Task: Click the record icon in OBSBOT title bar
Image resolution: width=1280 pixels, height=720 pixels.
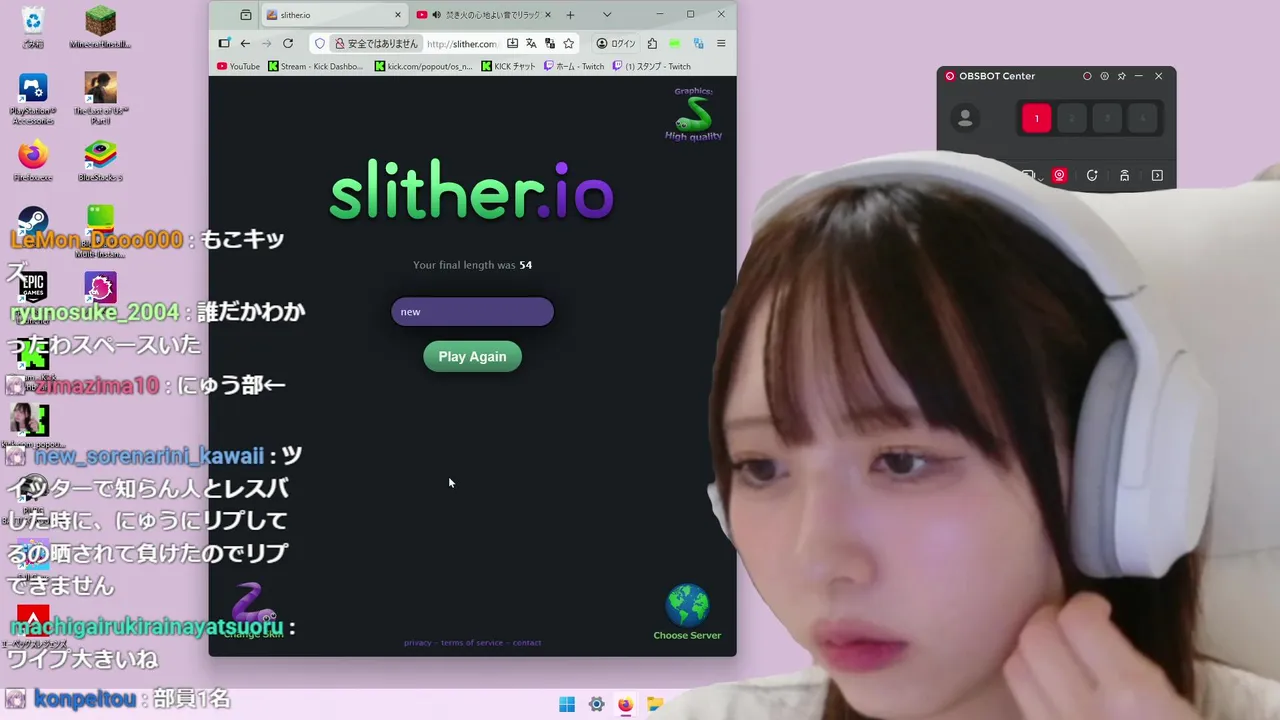Action: tap(1087, 76)
